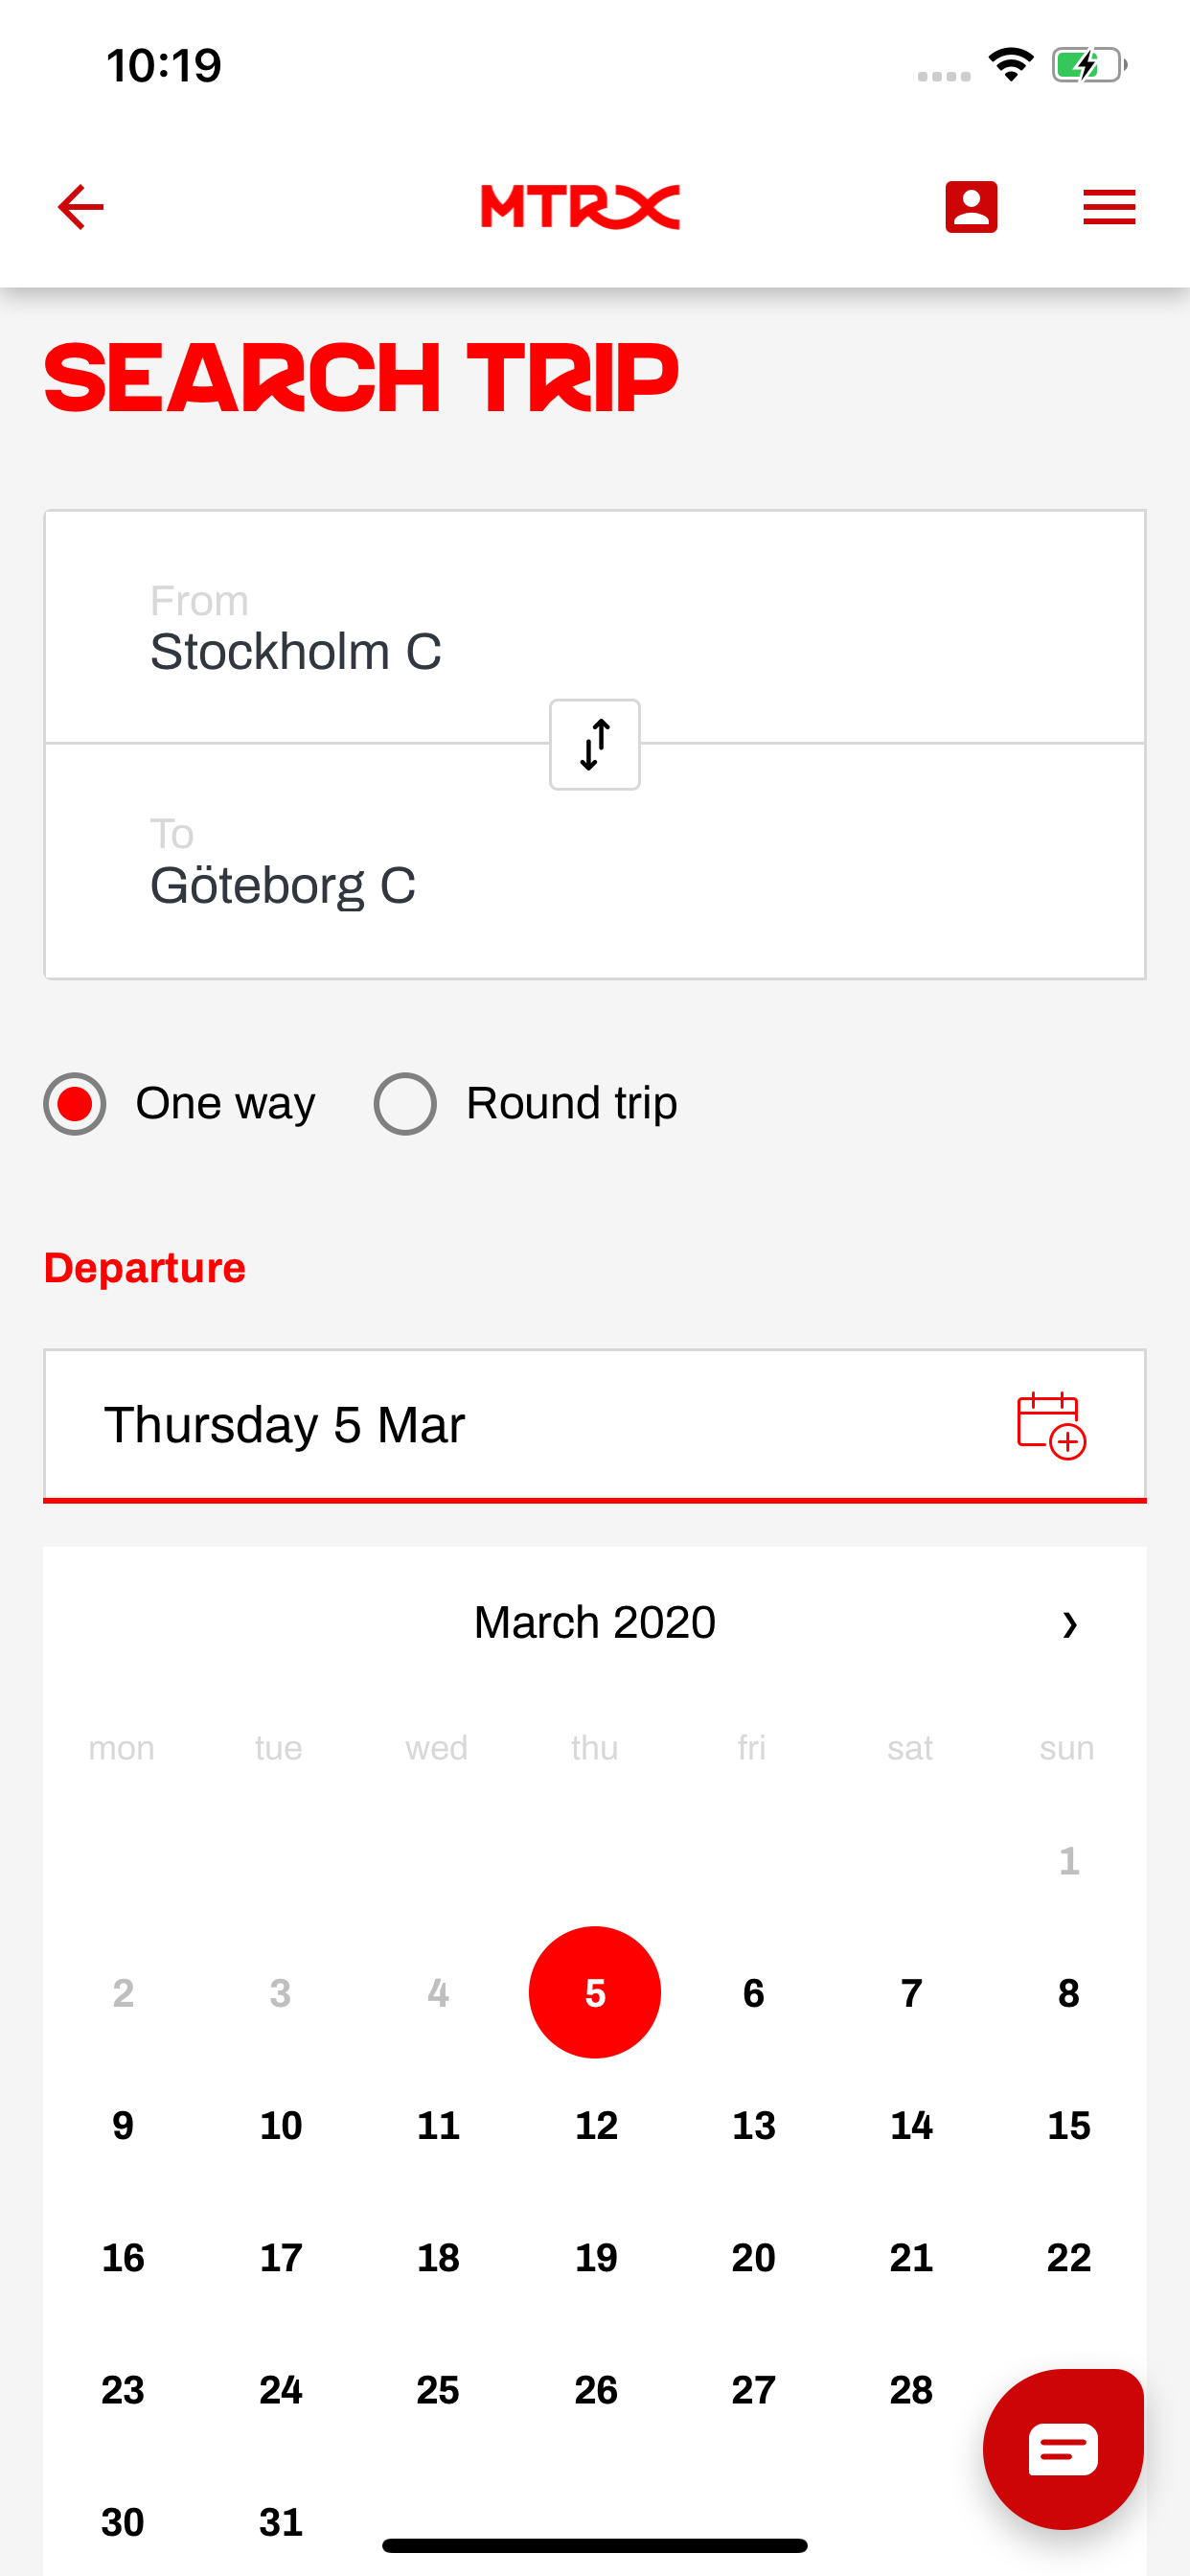Viewport: 1190px width, 2576px height.
Task: Pick March 20 in the calendar
Action: 753,2257
